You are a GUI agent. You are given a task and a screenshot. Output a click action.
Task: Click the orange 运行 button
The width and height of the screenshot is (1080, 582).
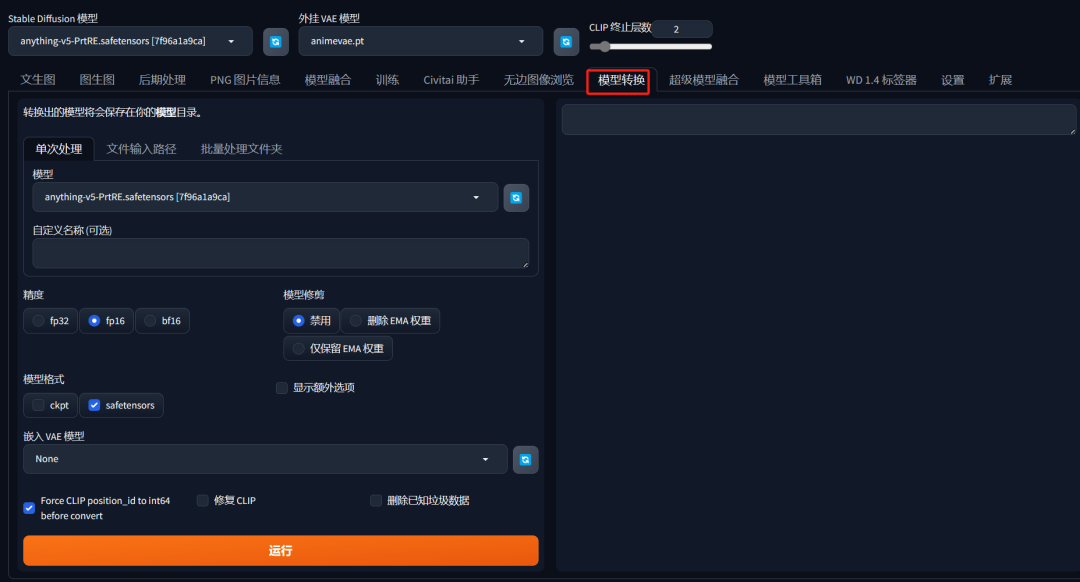[x=280, y=550]
